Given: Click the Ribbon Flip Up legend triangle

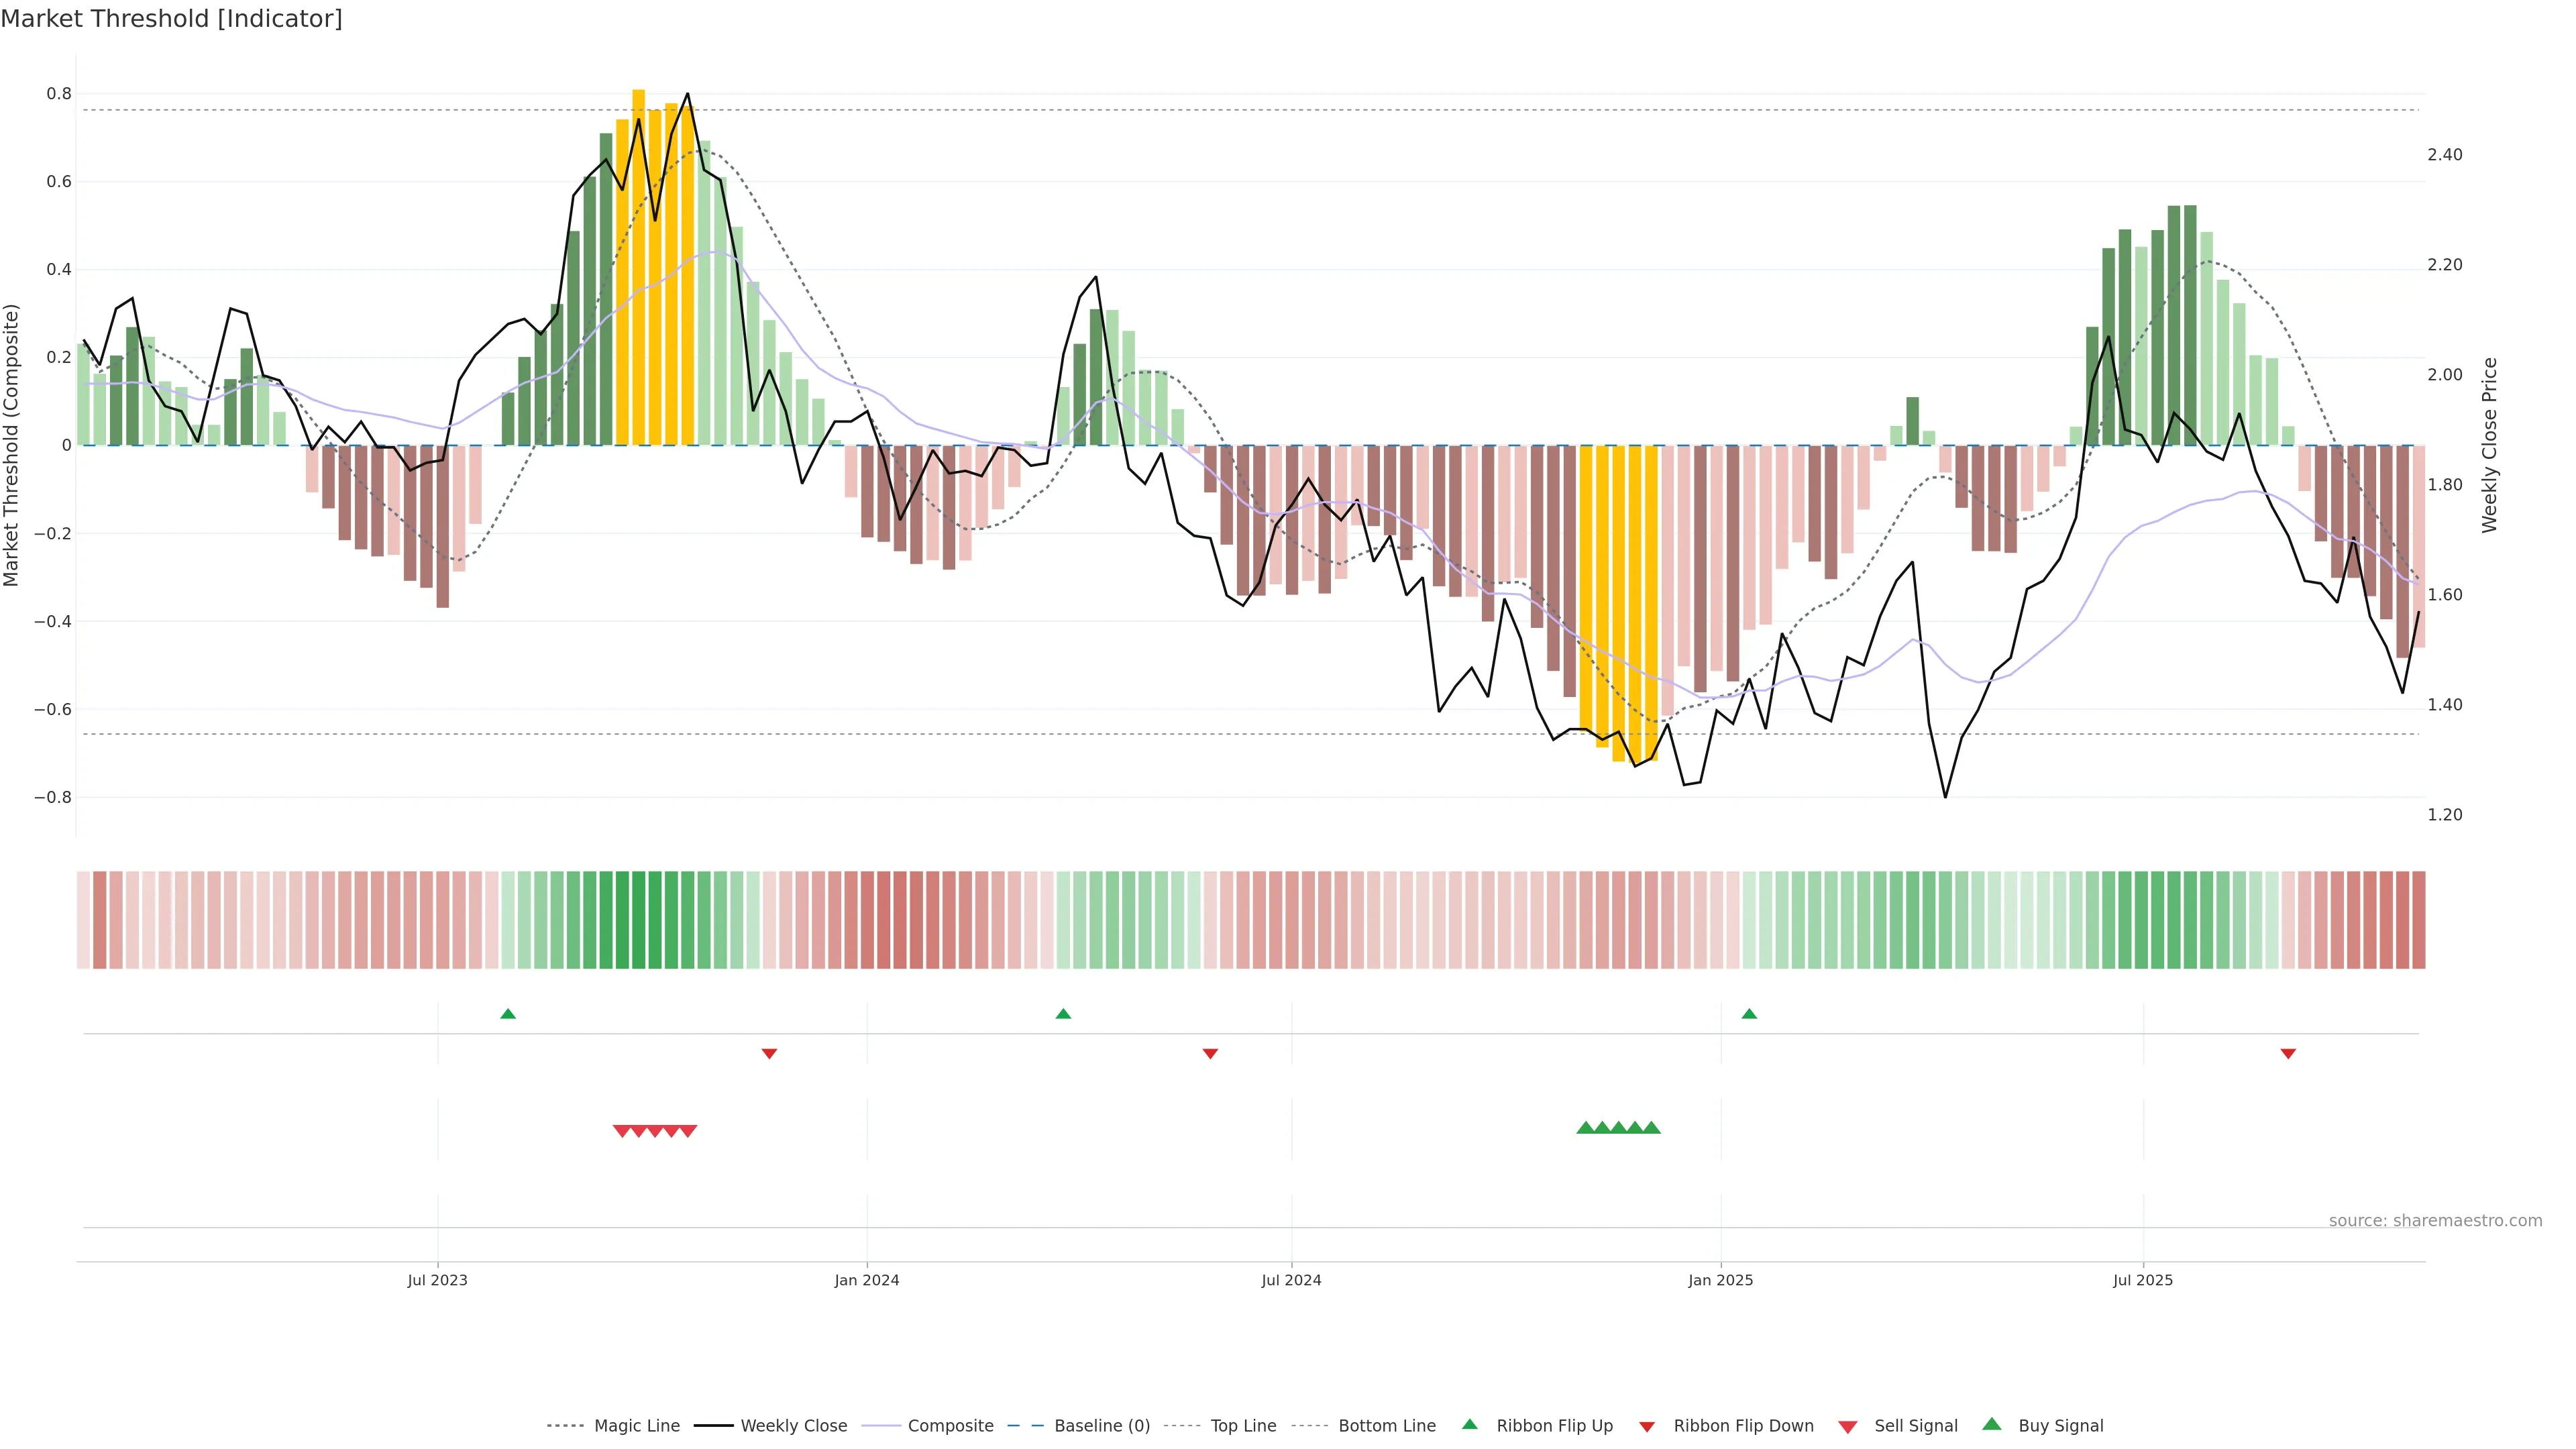Looking at the screenshot, I should [1469, 1424].
